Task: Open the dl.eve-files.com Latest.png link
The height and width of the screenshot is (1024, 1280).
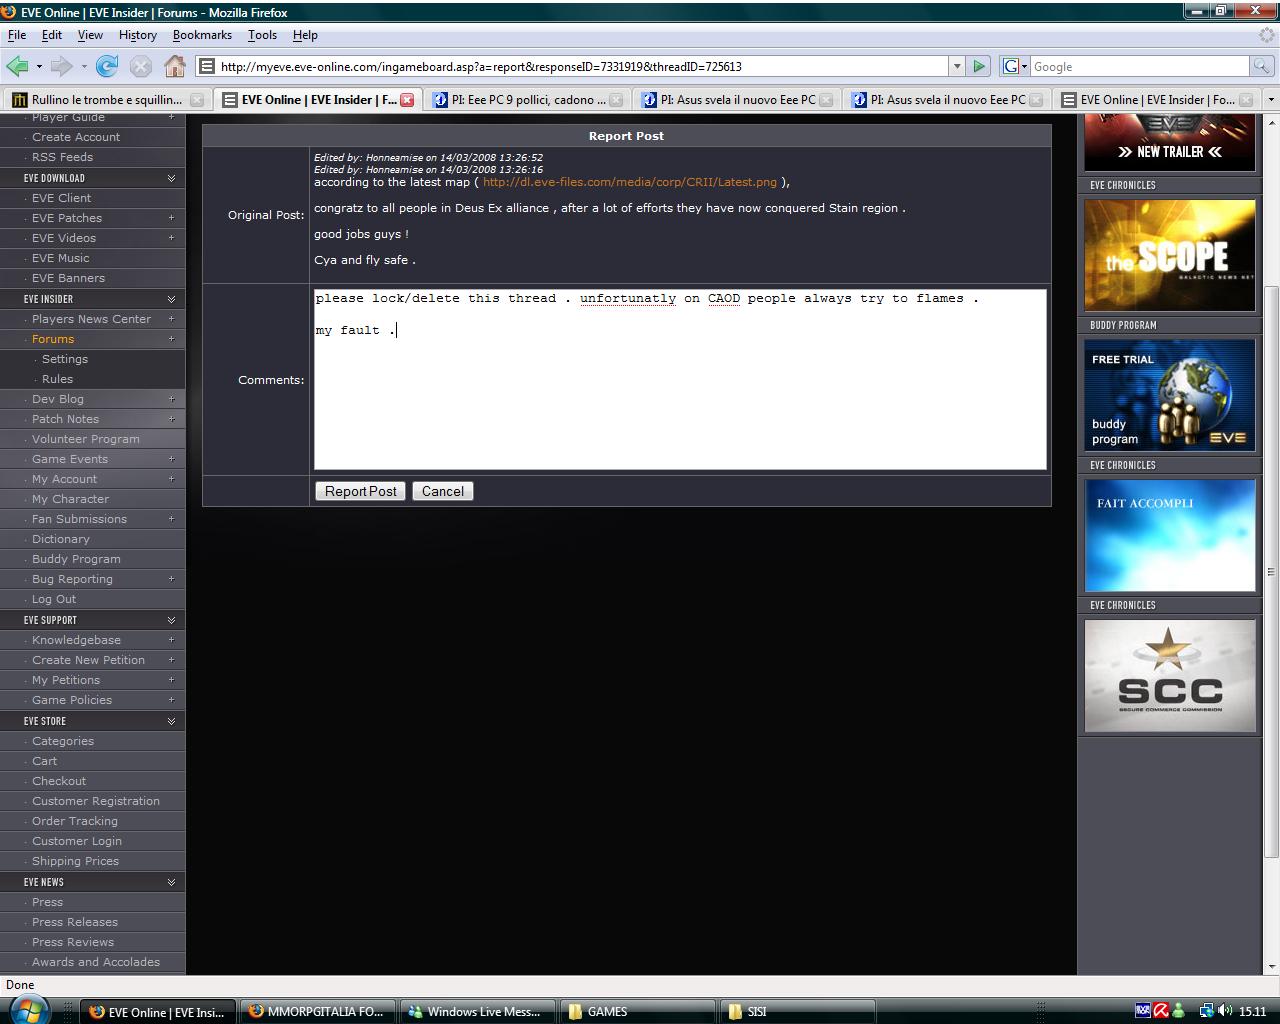Action: point(630,182)
